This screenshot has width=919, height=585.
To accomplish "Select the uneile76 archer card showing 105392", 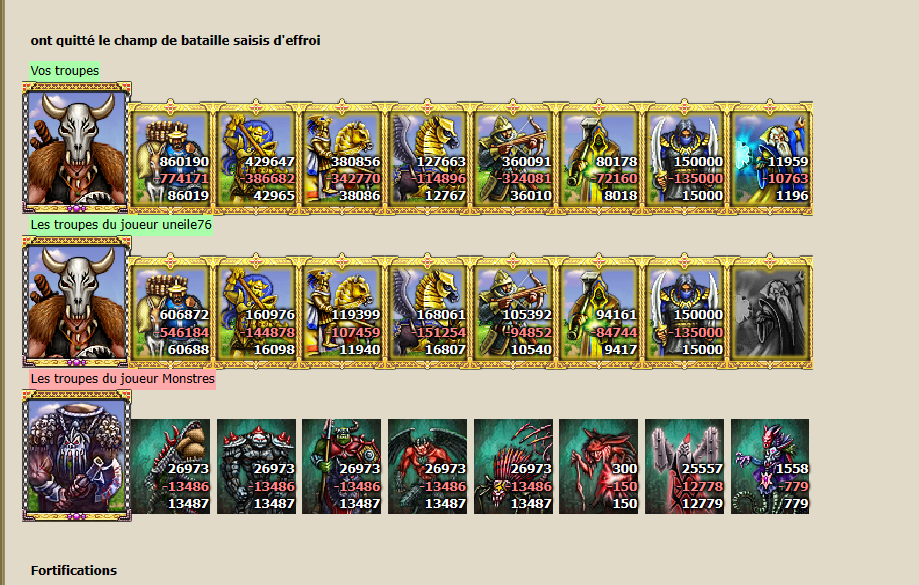I will point(513,312).
